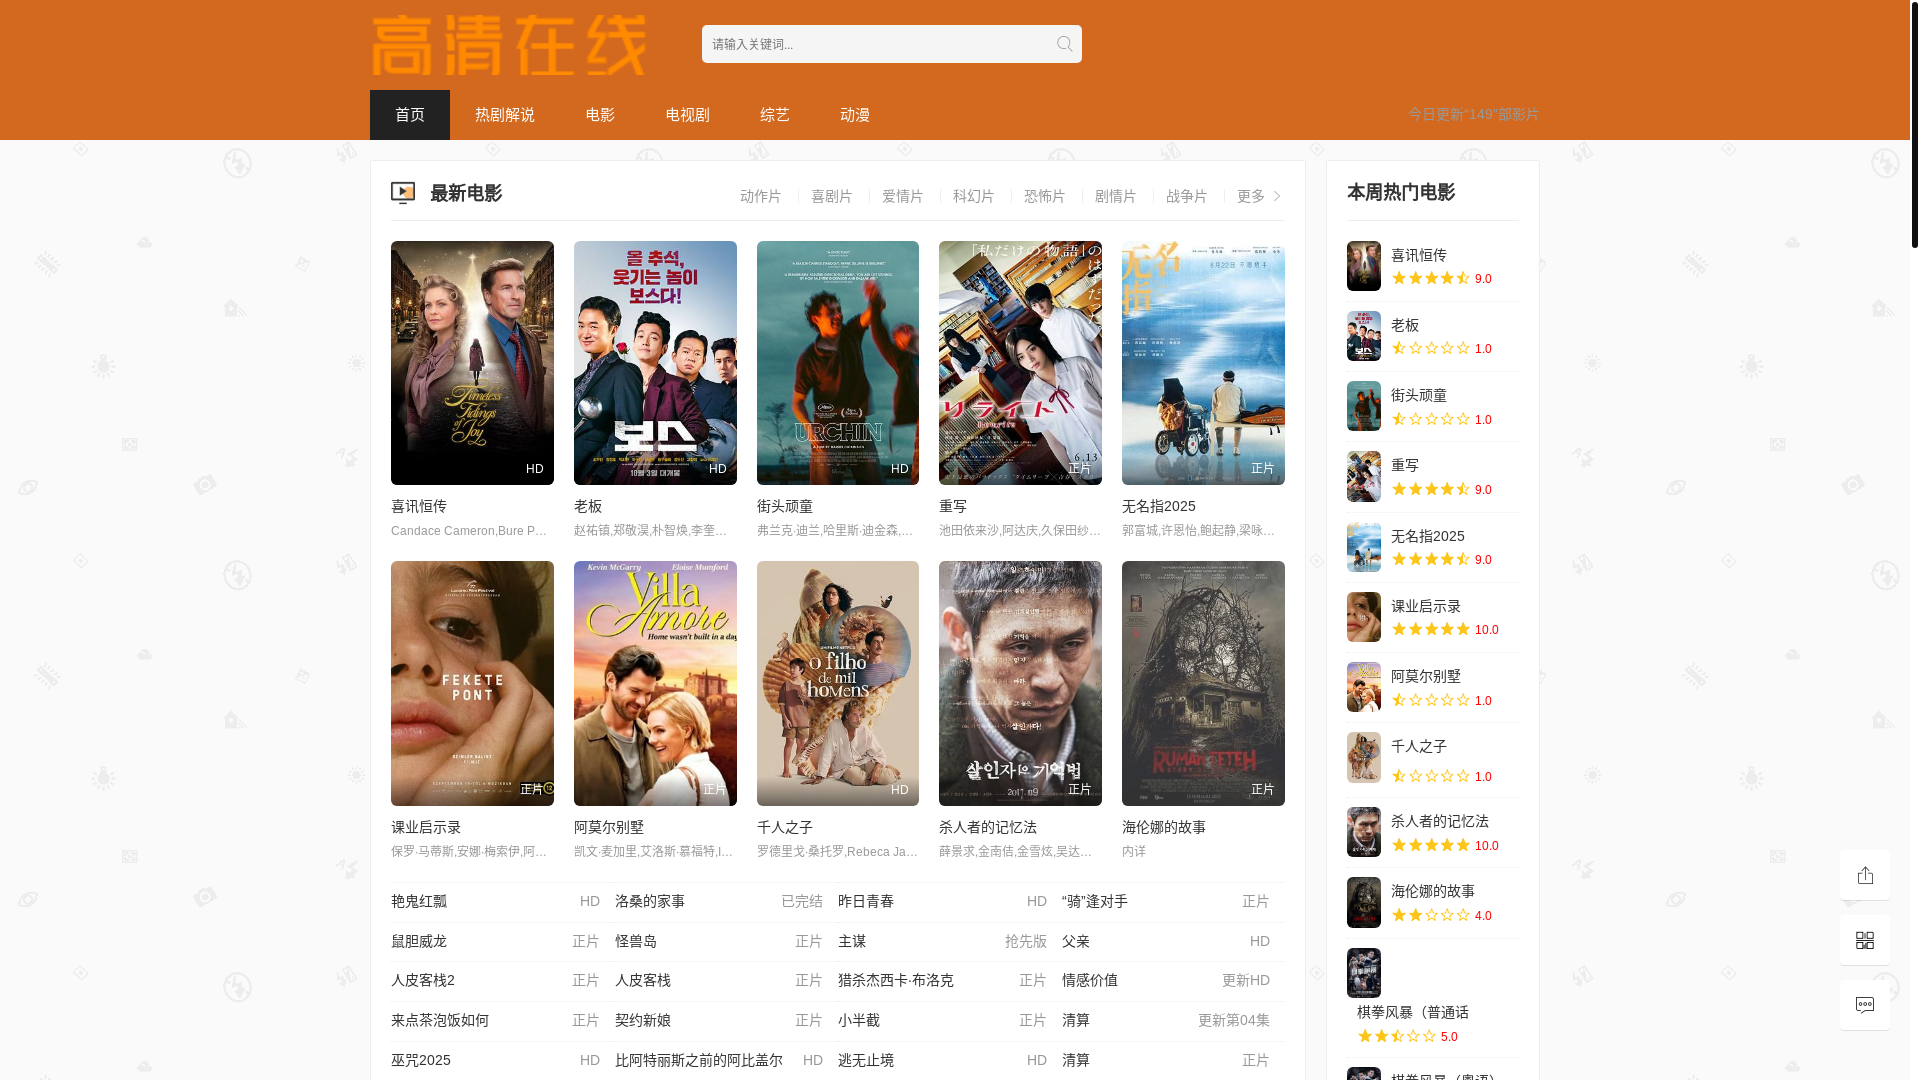This screenshot has height=1080, width=1920.
Task: Filter by 恐怖片 category
Action: tap(1045, 196)
